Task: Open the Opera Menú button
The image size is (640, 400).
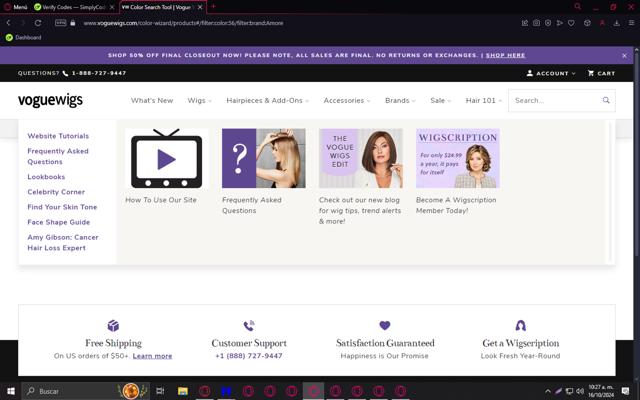Action: click(16, 7)
